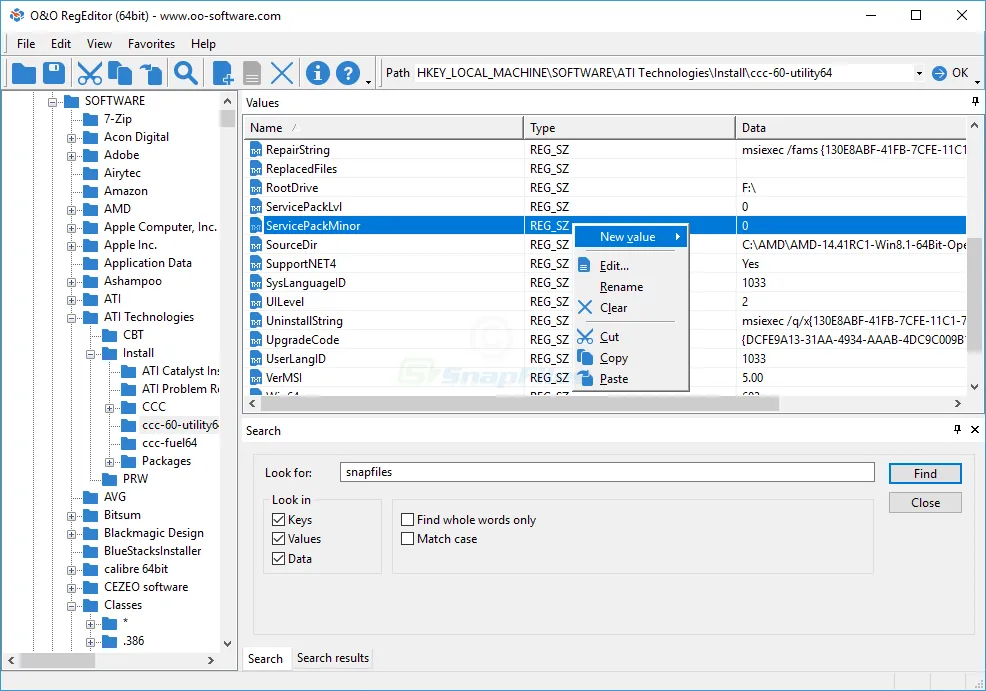Click the OK go arrow icon
The width and height of the screenshot is (986, 691).
tap(939, 74)
